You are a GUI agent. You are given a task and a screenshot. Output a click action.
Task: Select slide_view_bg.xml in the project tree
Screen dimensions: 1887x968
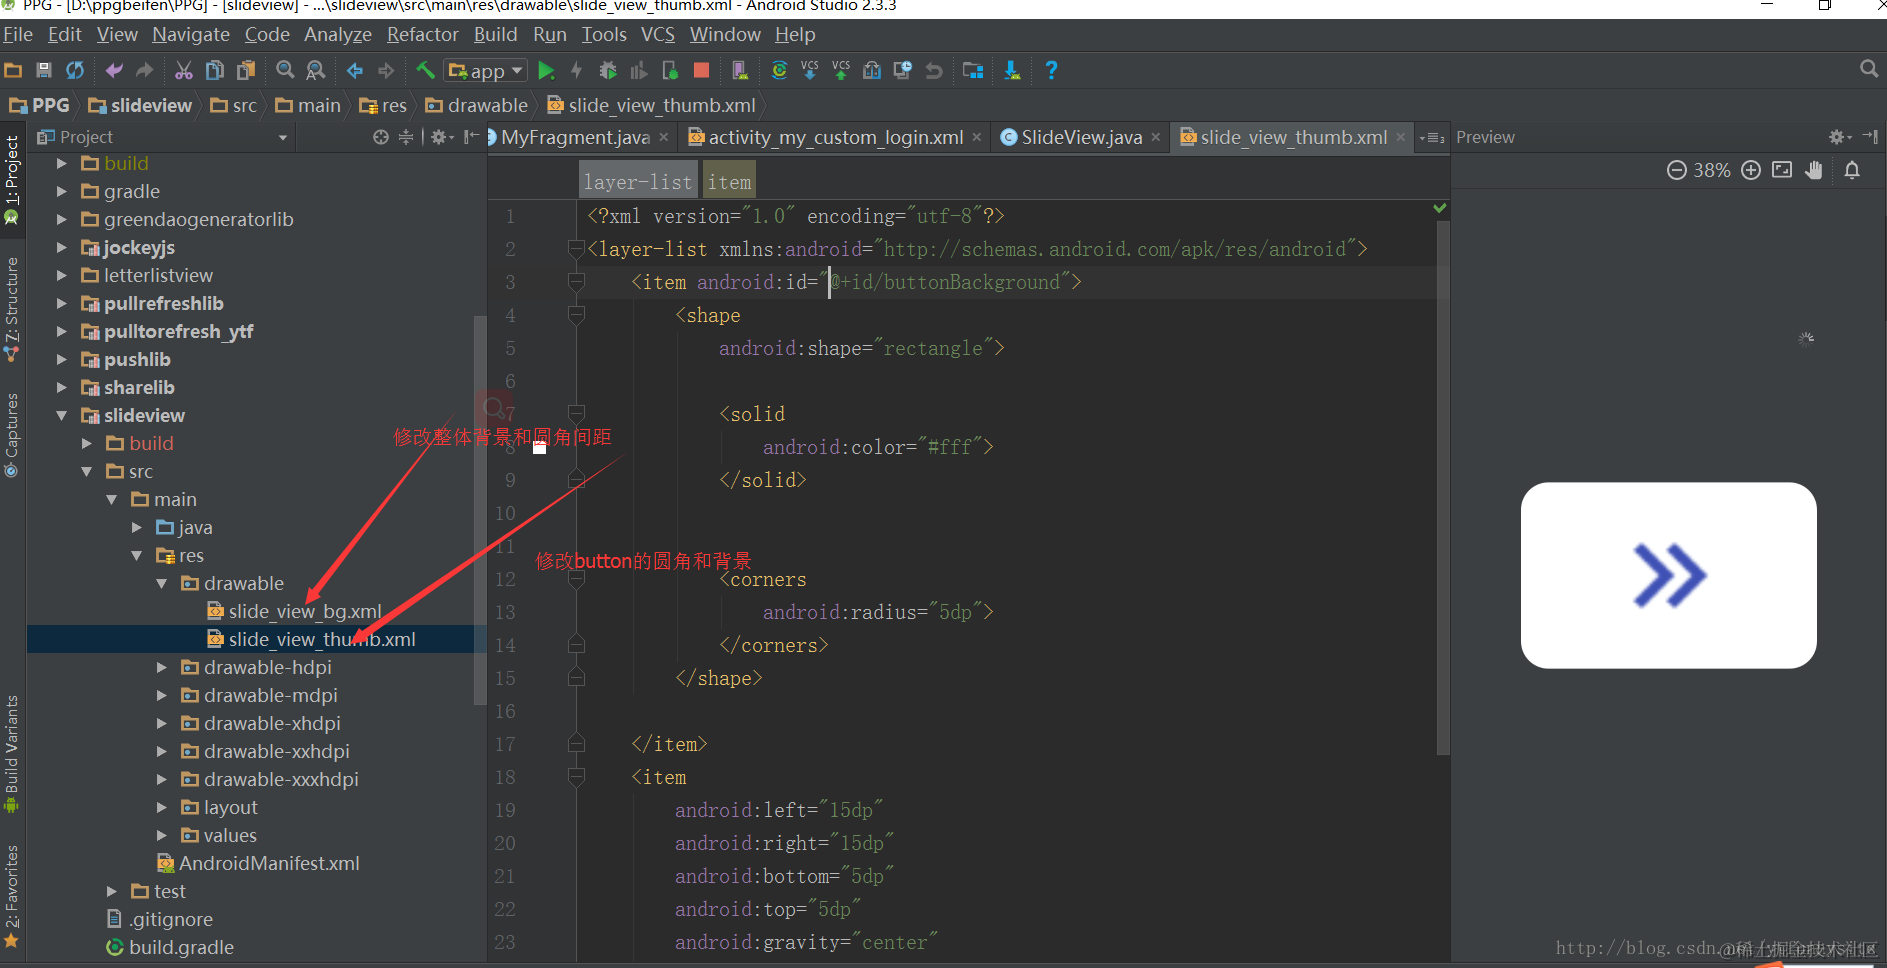point(304,611)
